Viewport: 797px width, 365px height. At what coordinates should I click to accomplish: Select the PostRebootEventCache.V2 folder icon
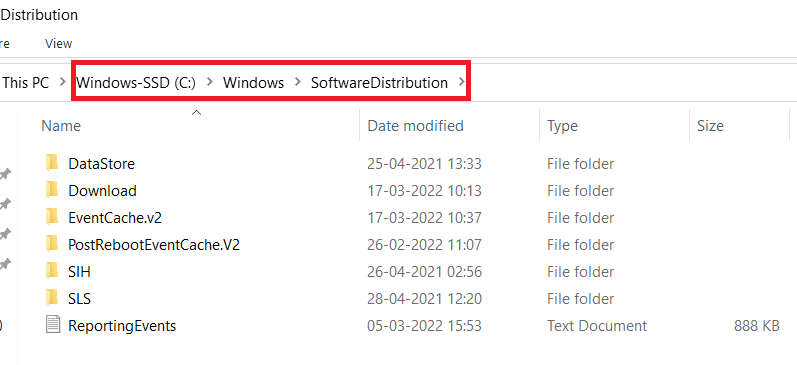pos(52,245)
